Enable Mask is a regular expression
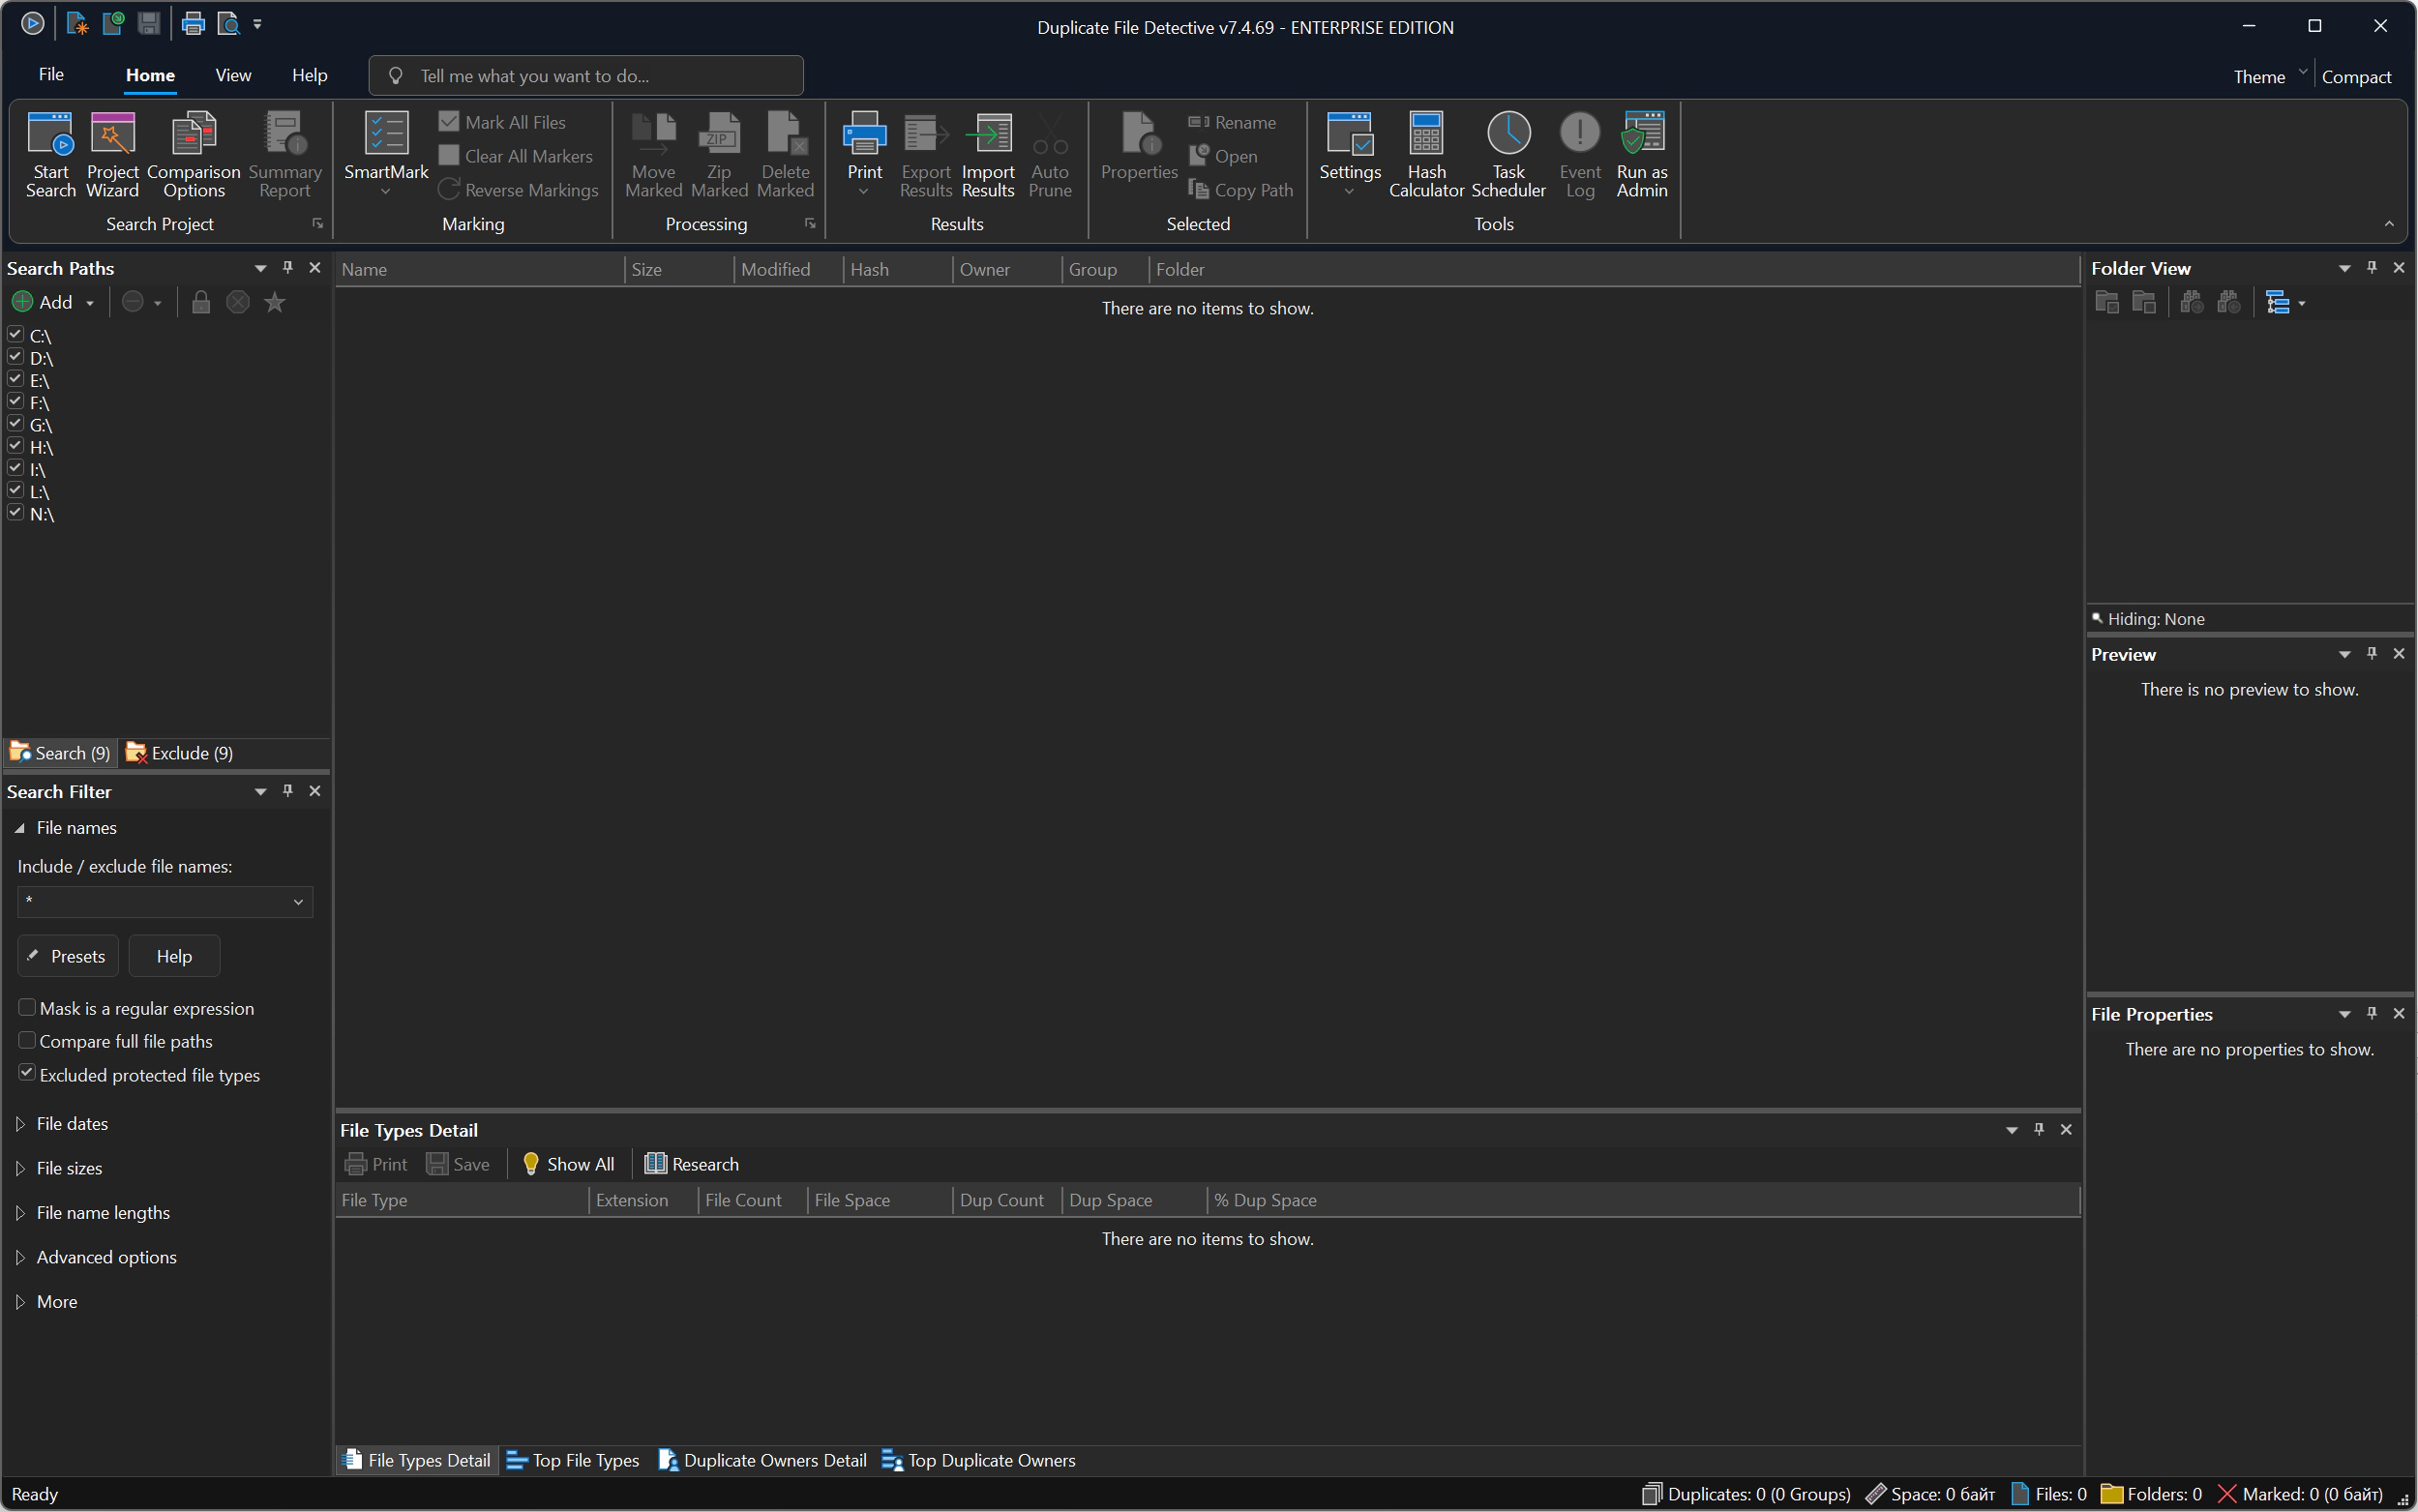 pyautogui.click(x=27, y=1008)
